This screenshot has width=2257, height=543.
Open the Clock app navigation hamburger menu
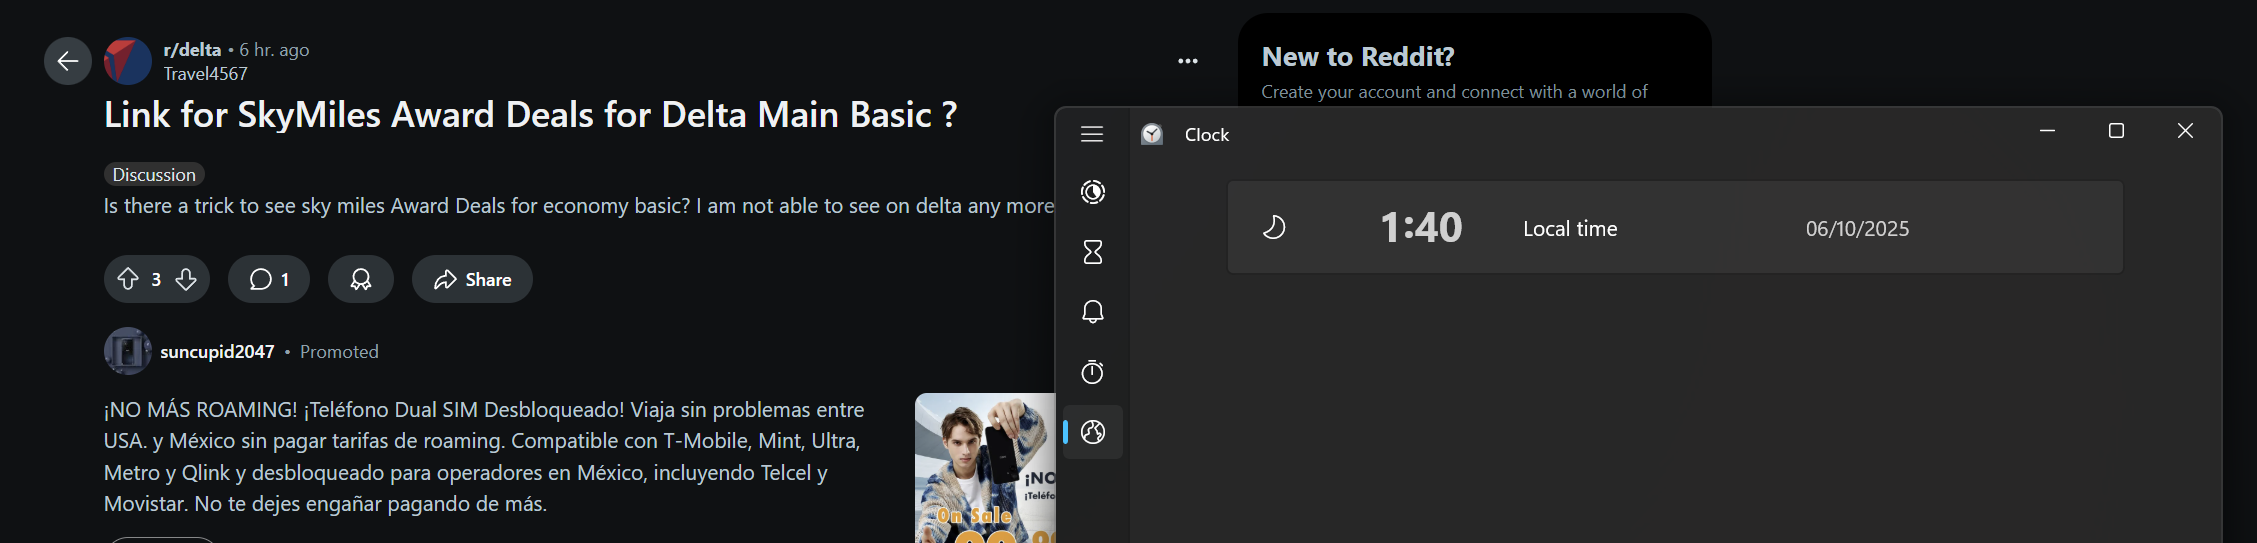click(1092, 134)
